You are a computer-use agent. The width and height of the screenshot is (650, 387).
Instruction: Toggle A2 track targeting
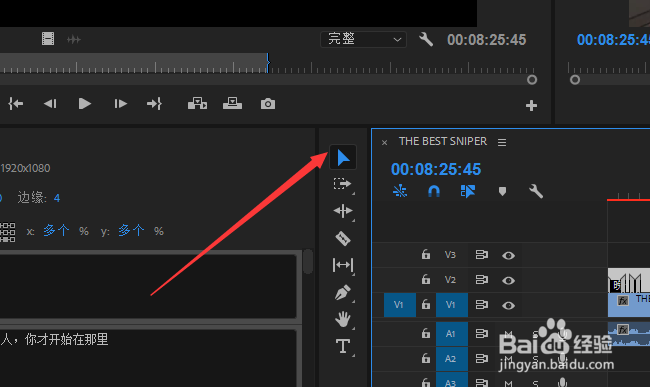(x=452, y=359)
